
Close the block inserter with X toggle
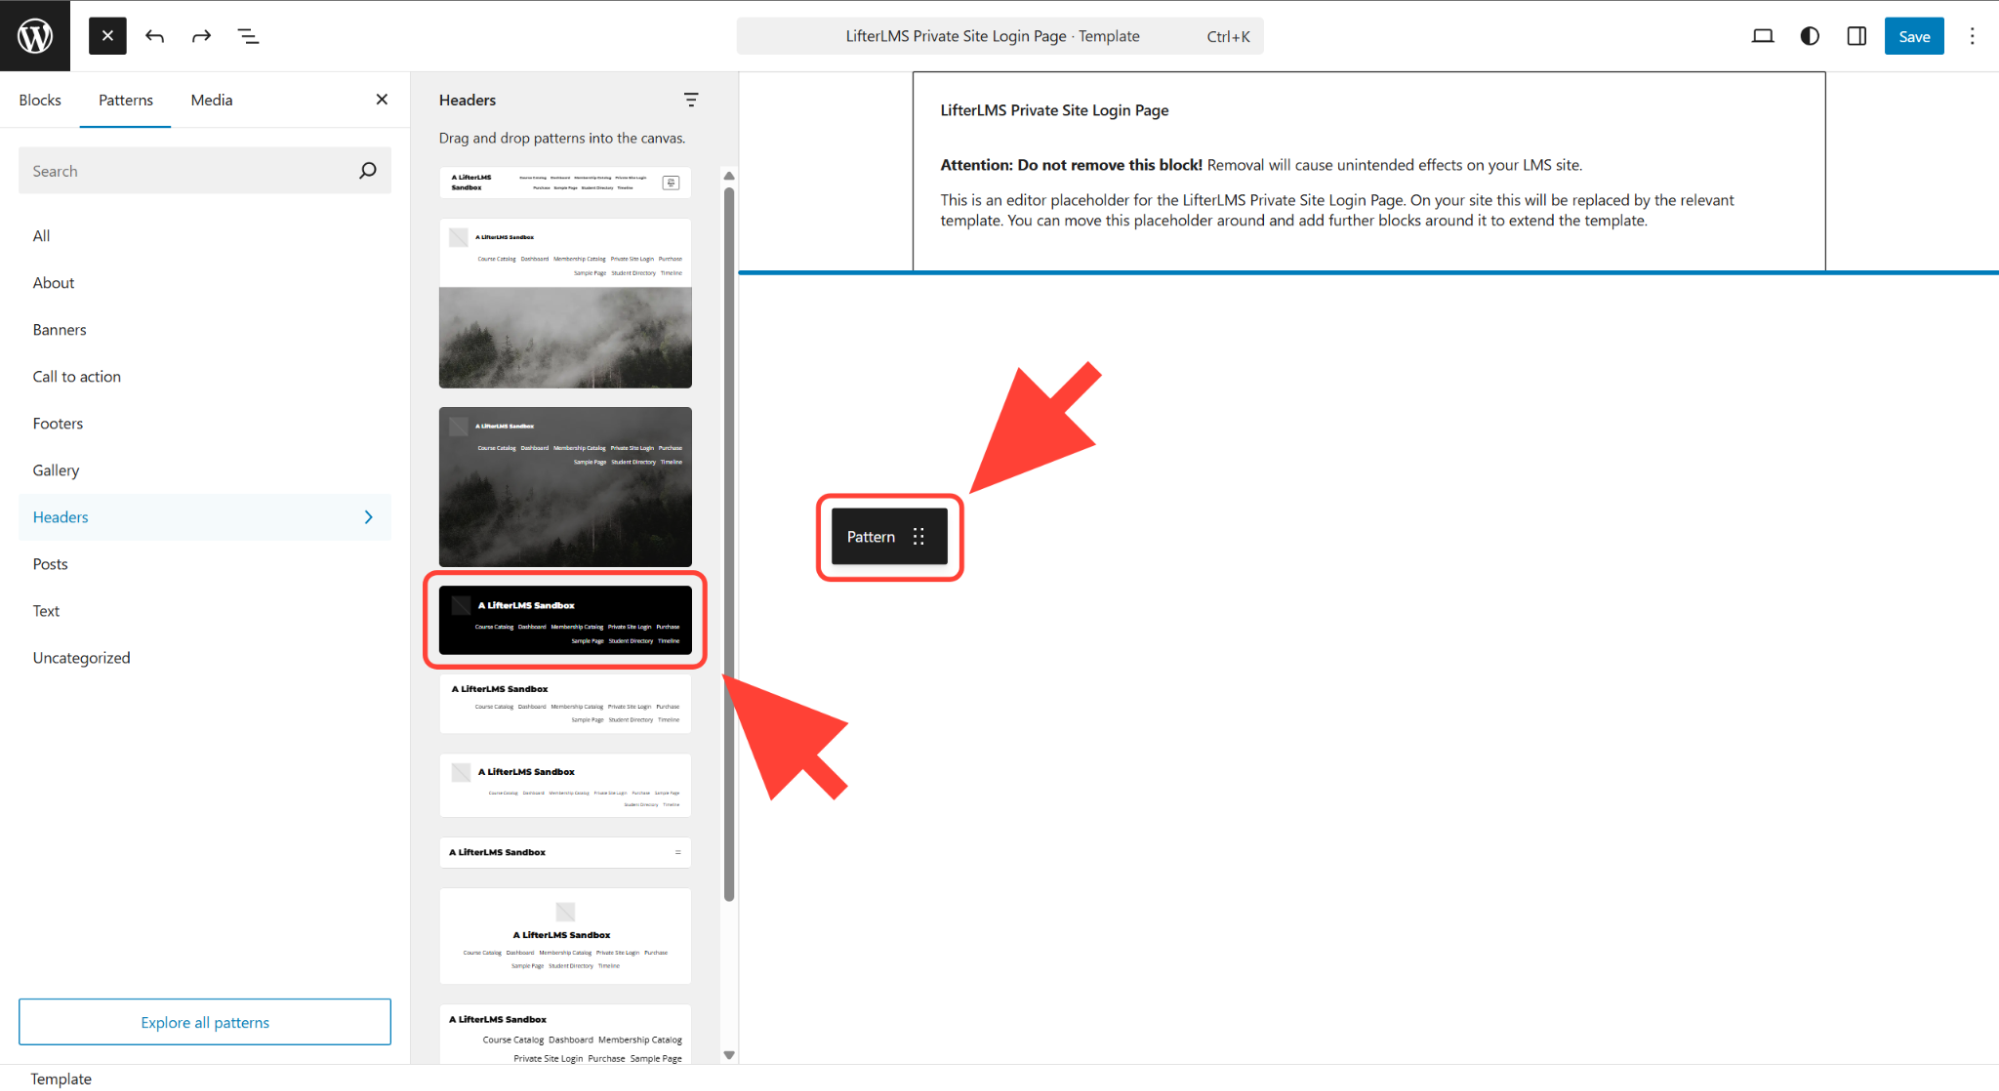[x=107, y=36]
